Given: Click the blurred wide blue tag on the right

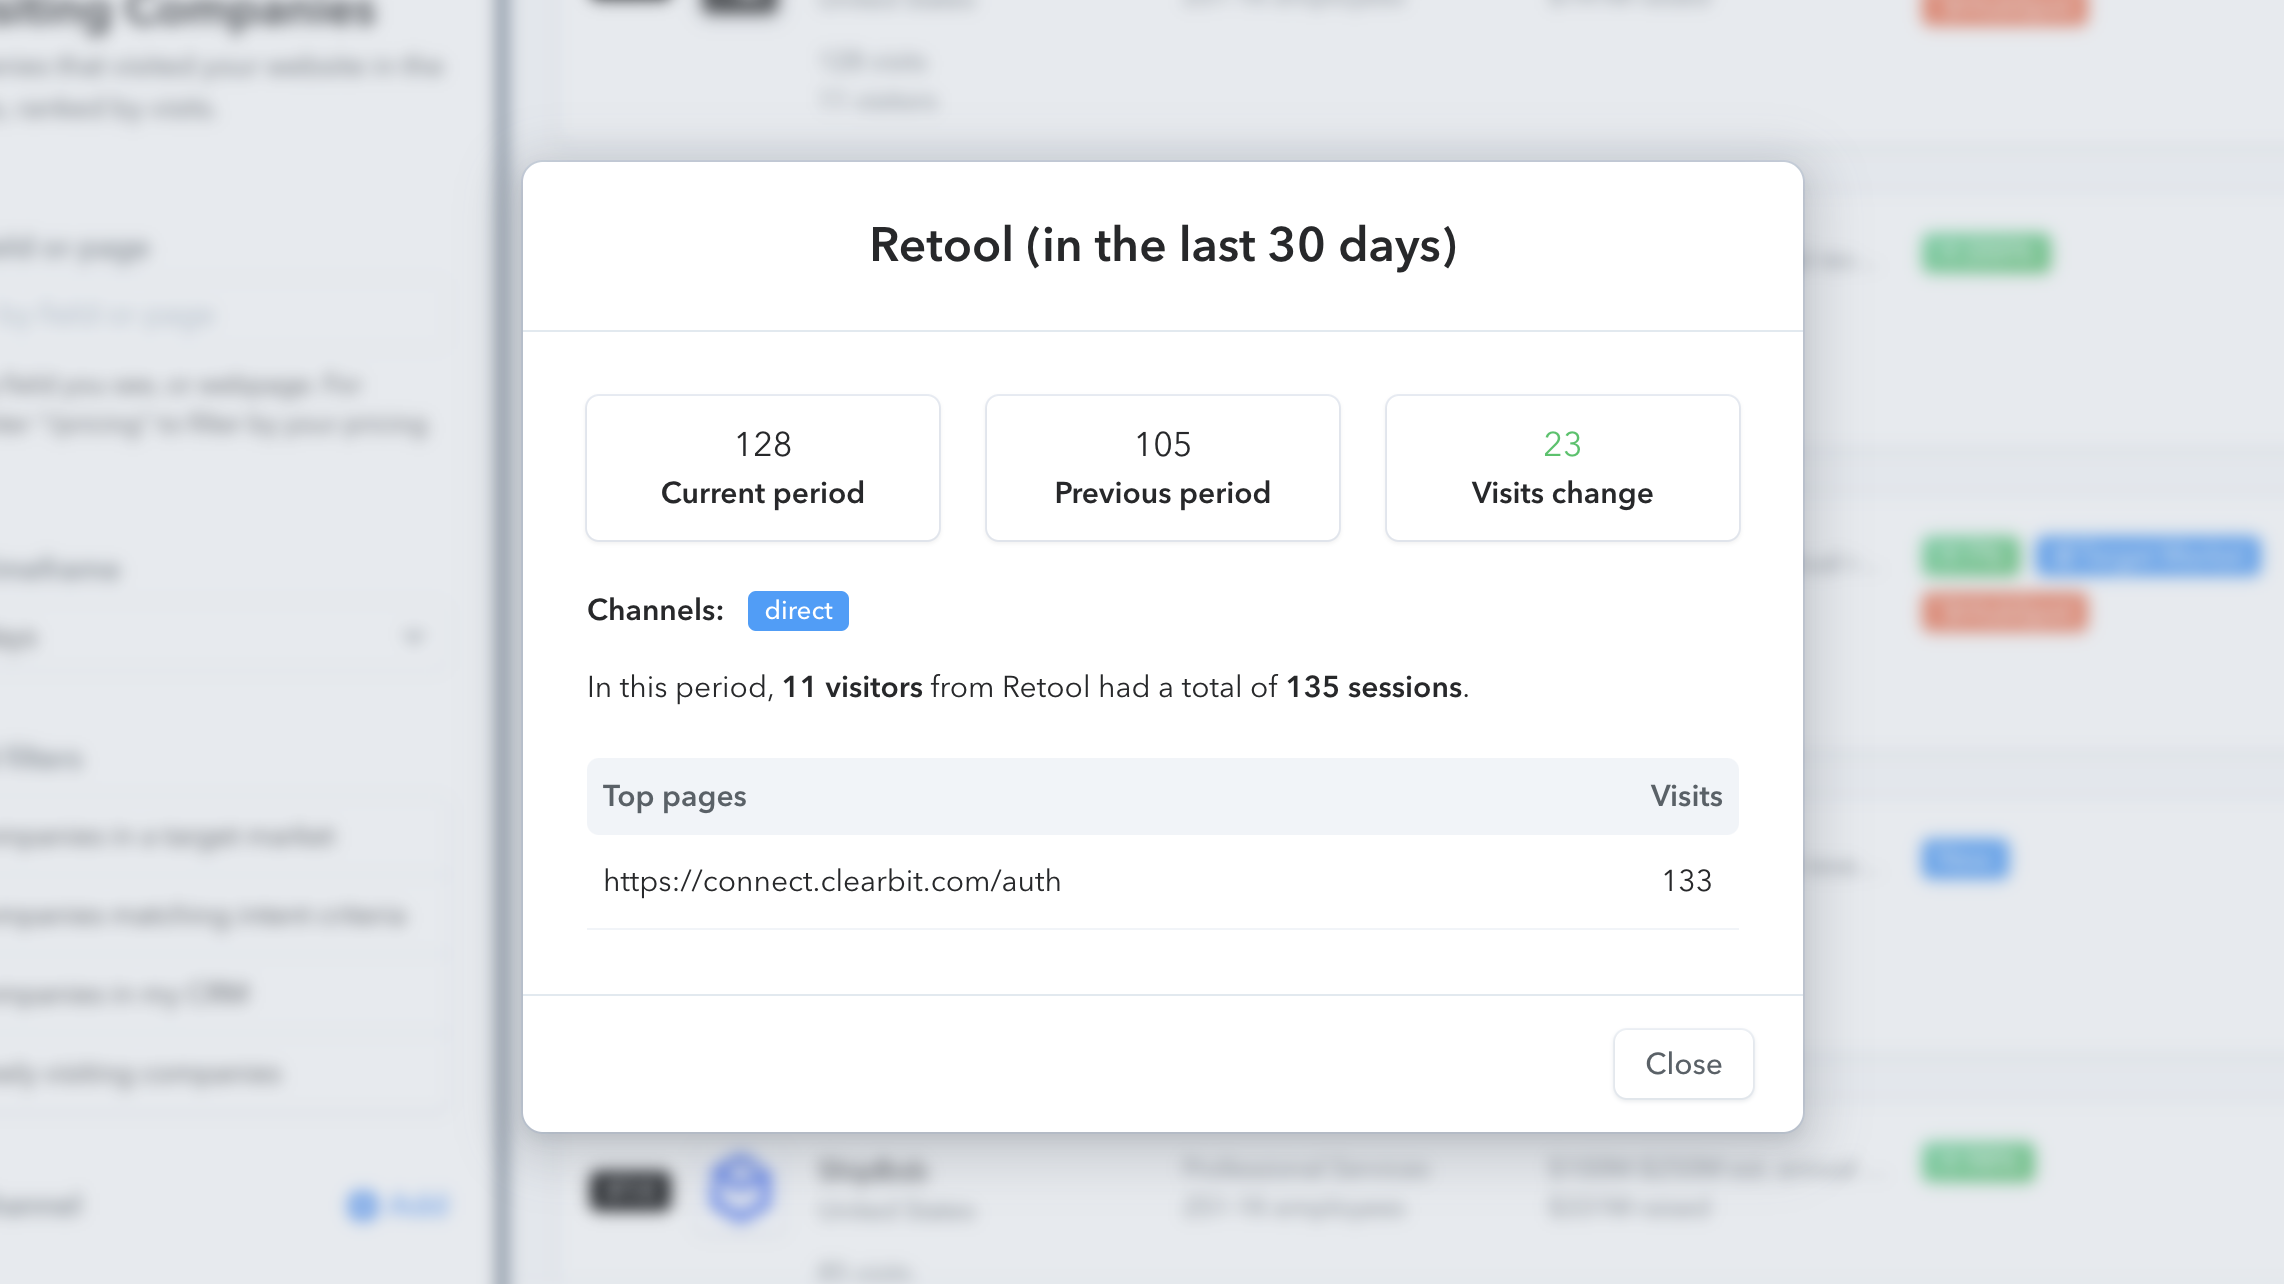Looking at the screenshot, I should [2148, 556].
